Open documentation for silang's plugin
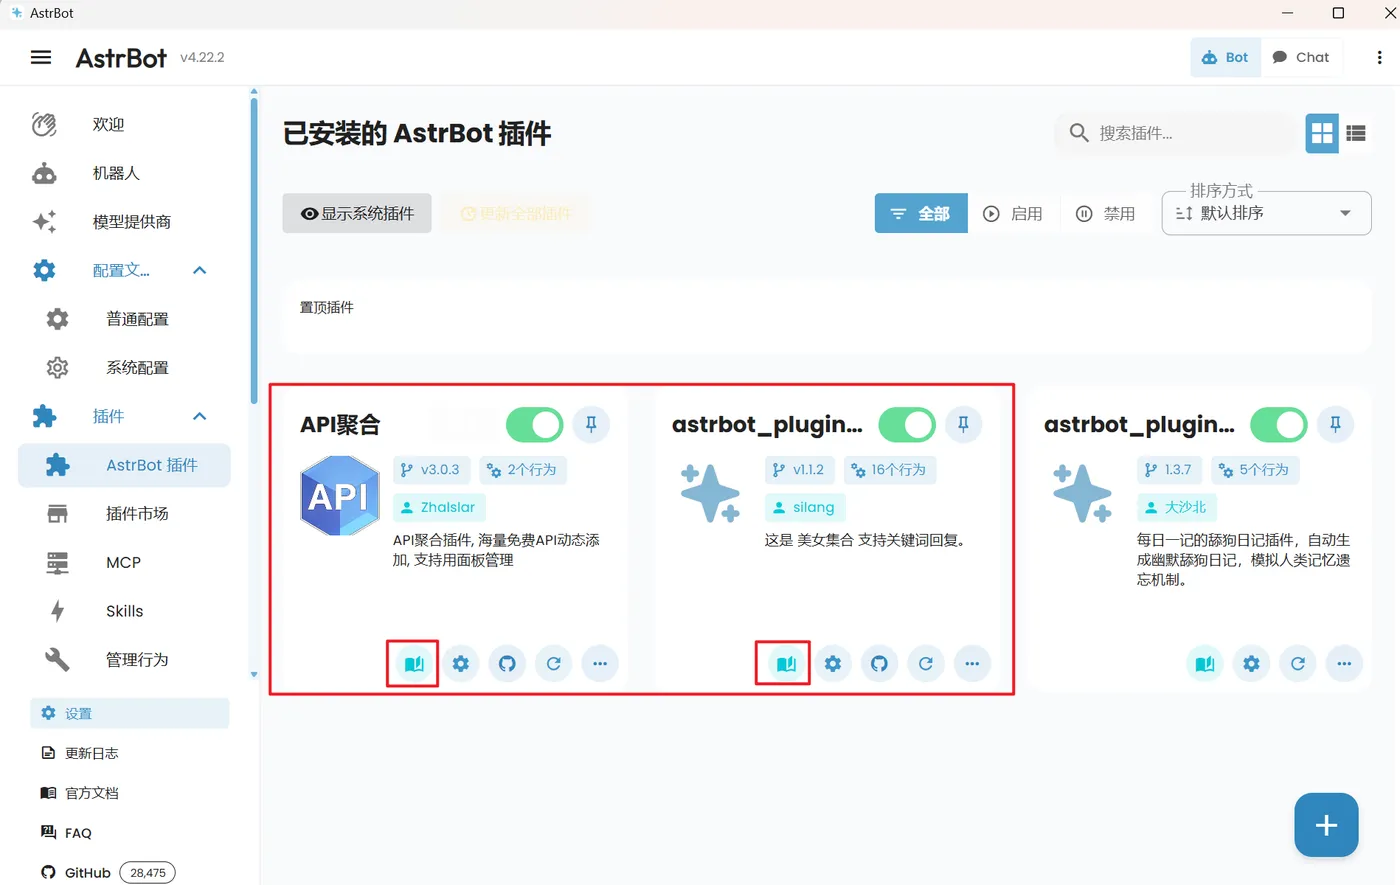 coord(786,663)
